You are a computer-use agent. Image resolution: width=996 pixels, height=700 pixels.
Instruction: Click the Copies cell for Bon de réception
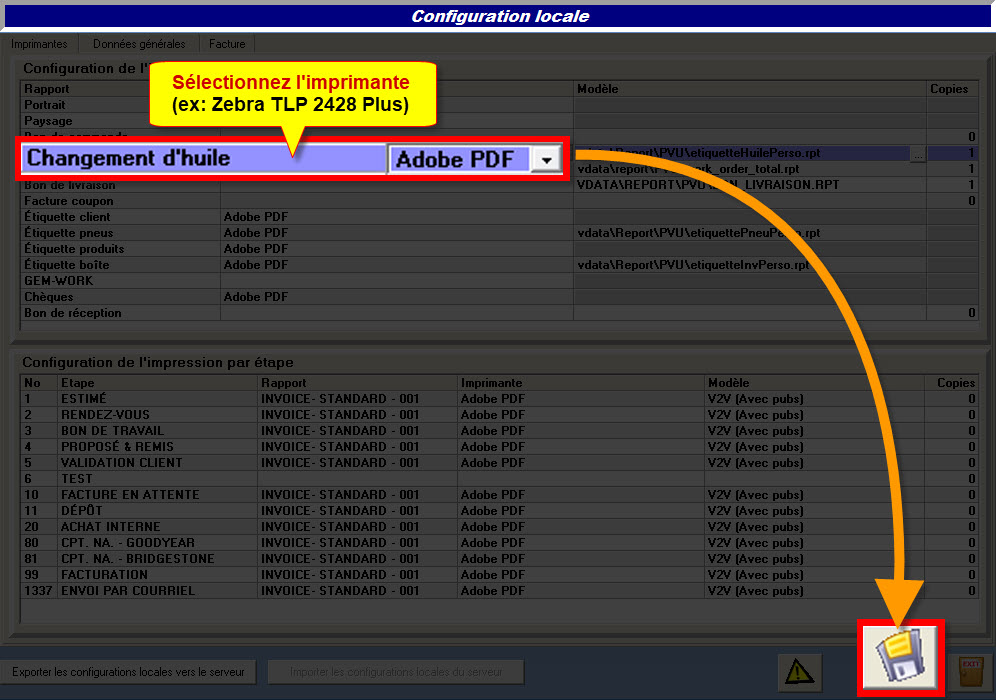coord(952,313)
